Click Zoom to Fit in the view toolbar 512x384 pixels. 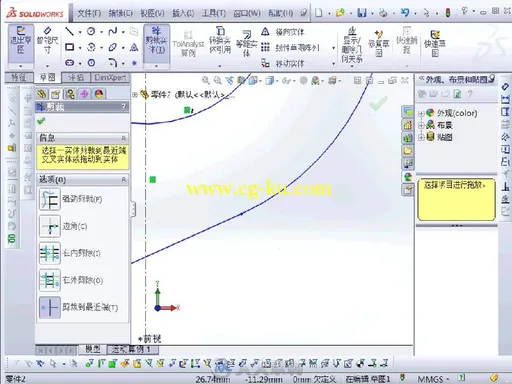pyautogui.click(x=206, y=80)
